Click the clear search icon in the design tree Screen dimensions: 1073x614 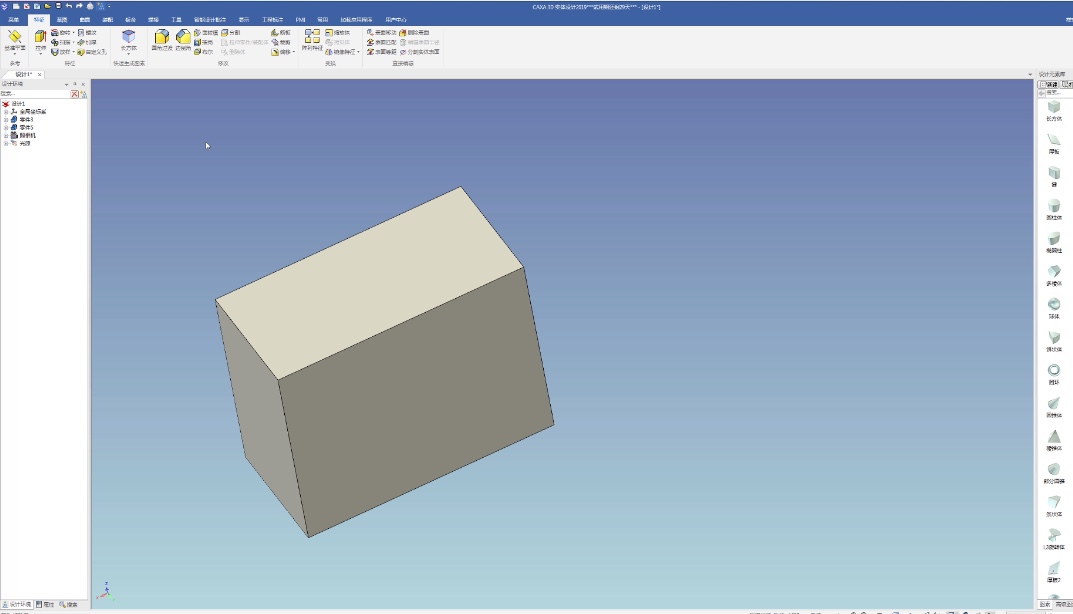coord(75,94)
